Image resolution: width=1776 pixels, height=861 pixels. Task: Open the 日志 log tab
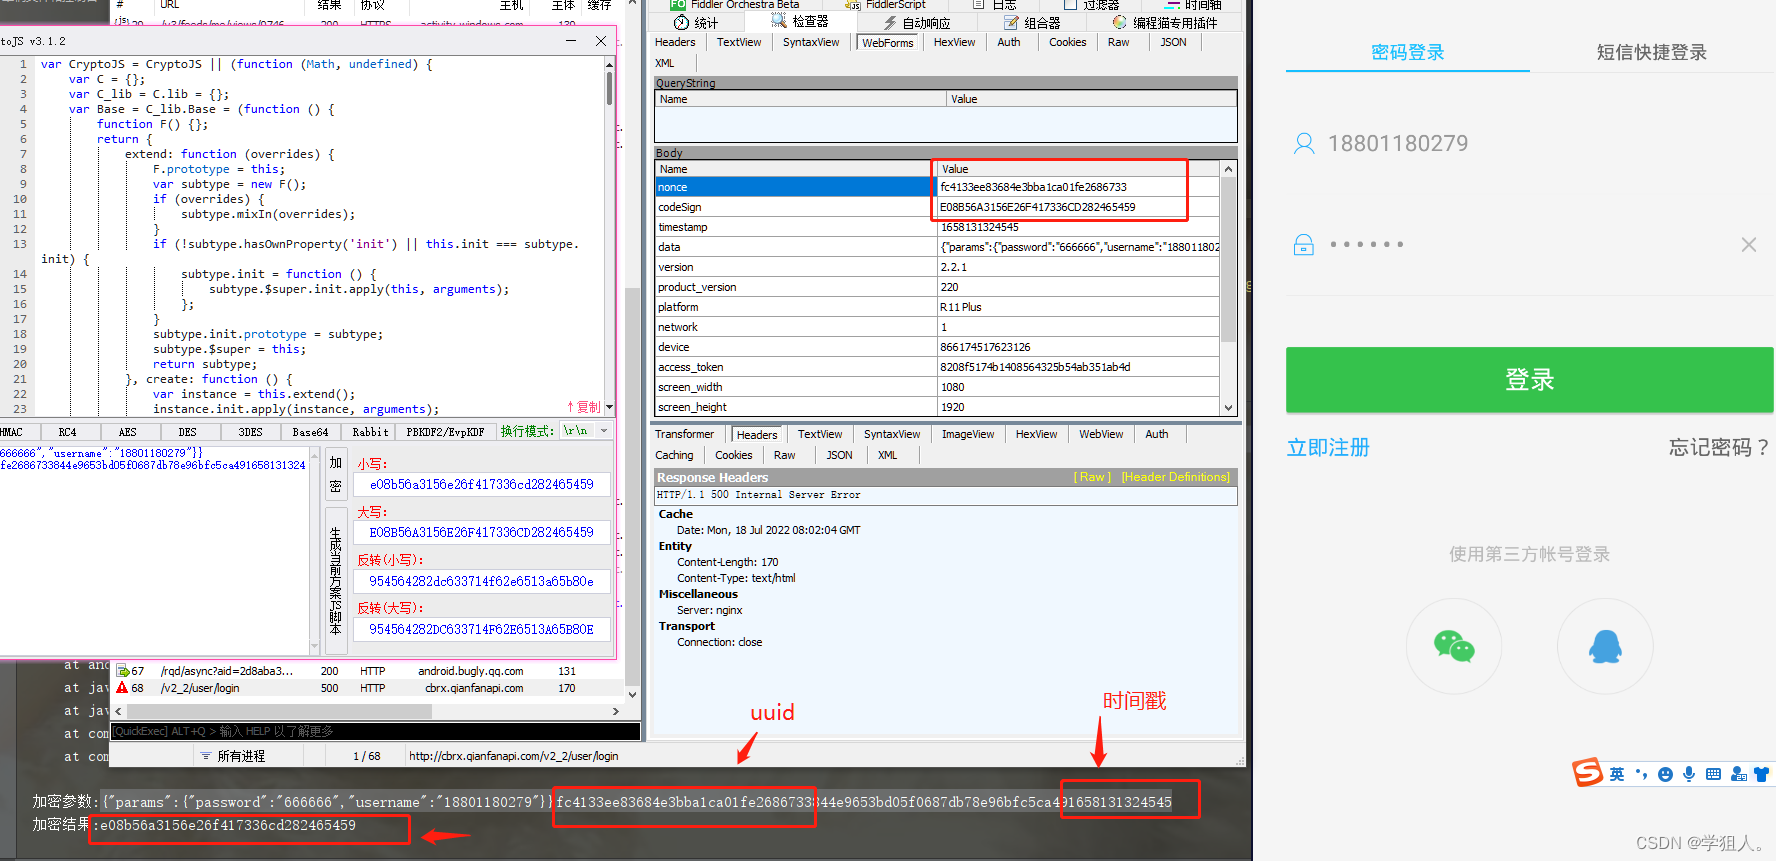(995, 5)
